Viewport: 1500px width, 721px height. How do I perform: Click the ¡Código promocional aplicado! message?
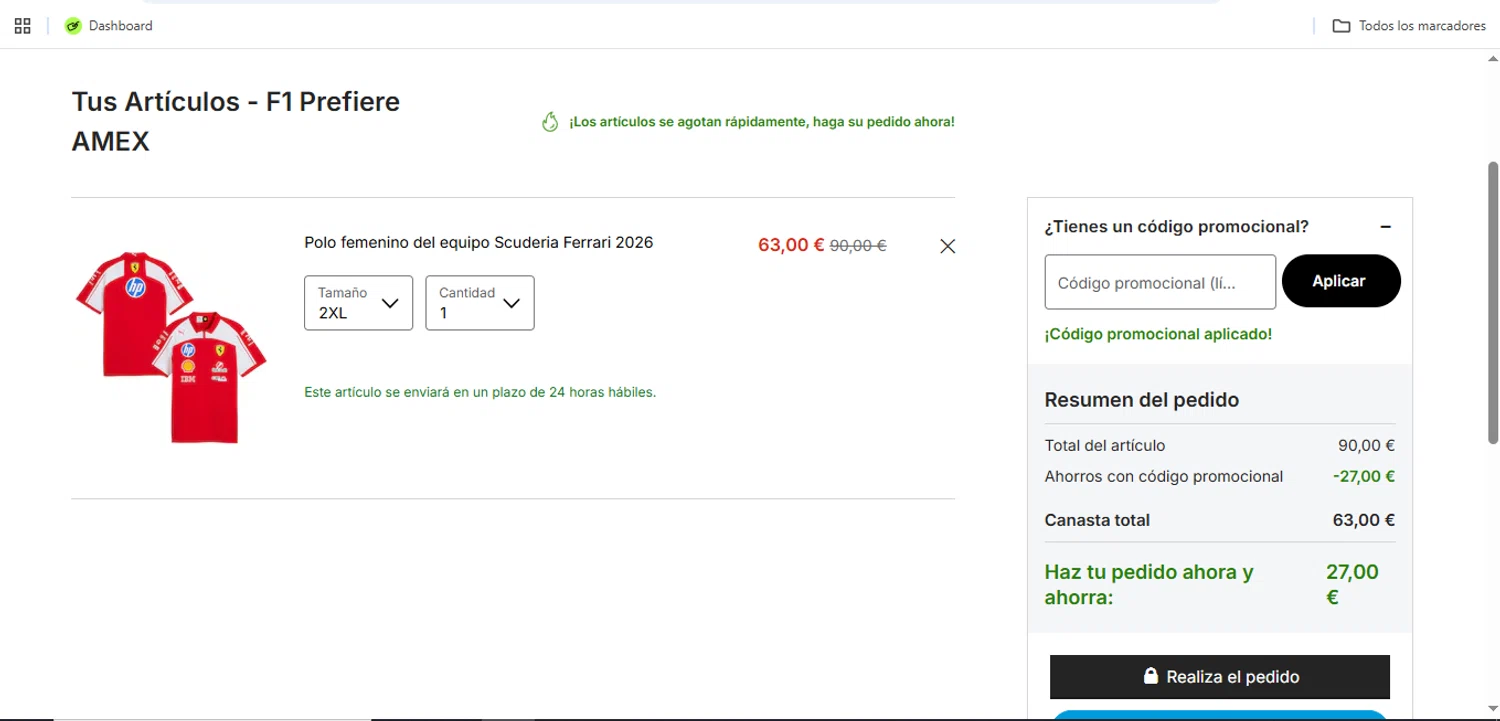tap(1158, 334)
